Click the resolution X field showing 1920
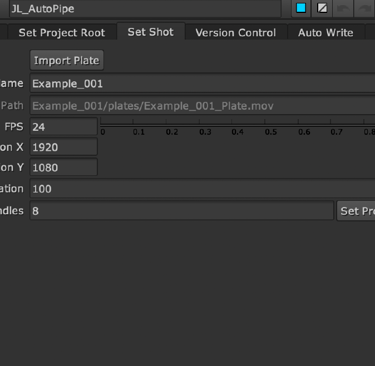 (64, 147)
